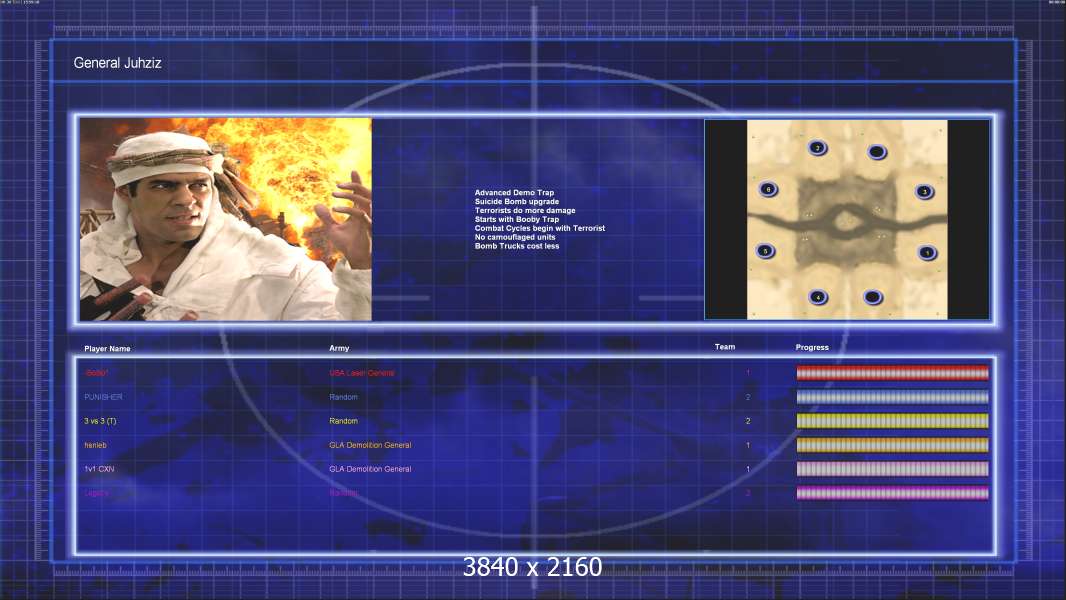
Task: Click the Suicide Bomb upgrade line
Action: click(517, 202)
